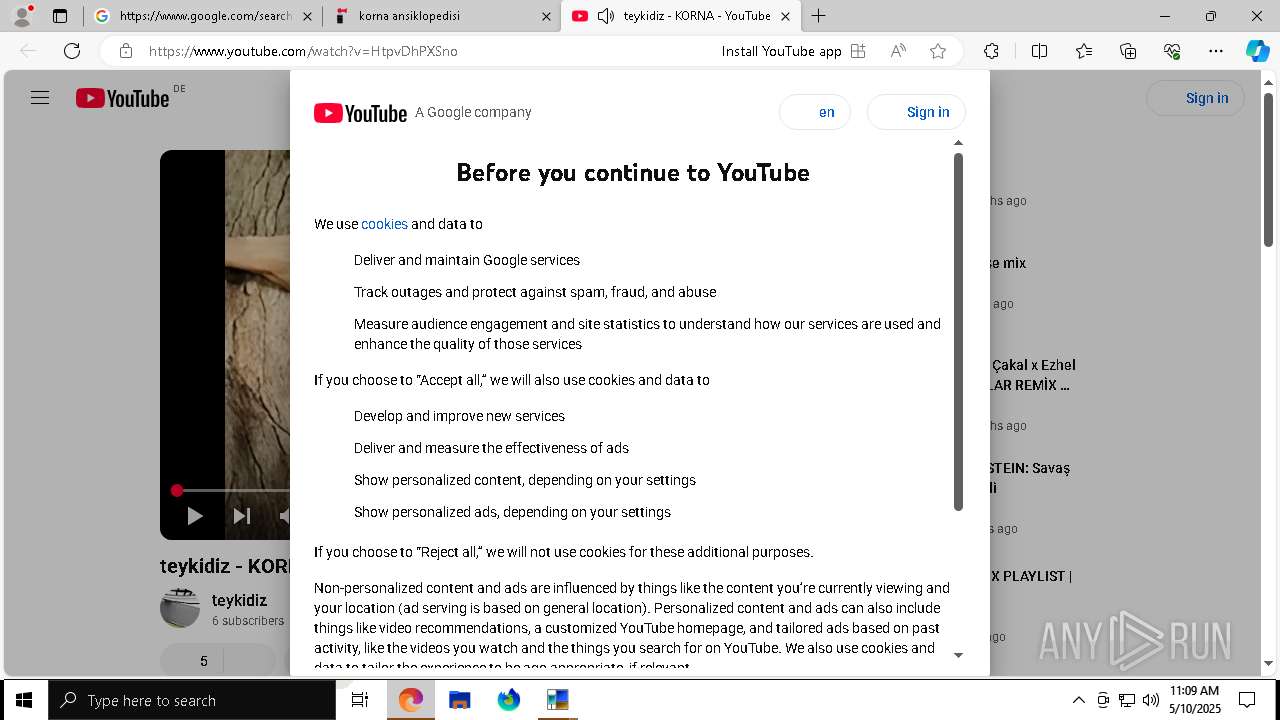Open the read aloud icon

898,51
